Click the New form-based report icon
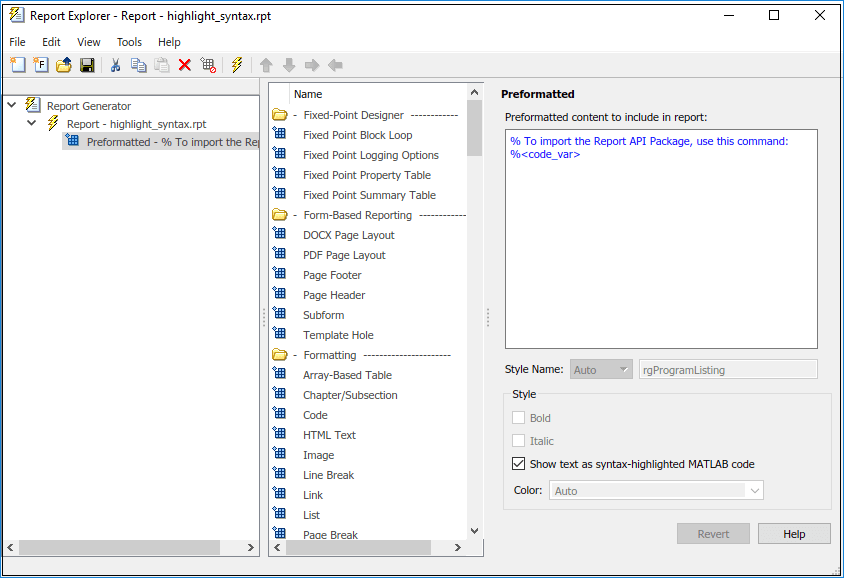The height and width of the screenshot is (578, 844). point(41,65)
